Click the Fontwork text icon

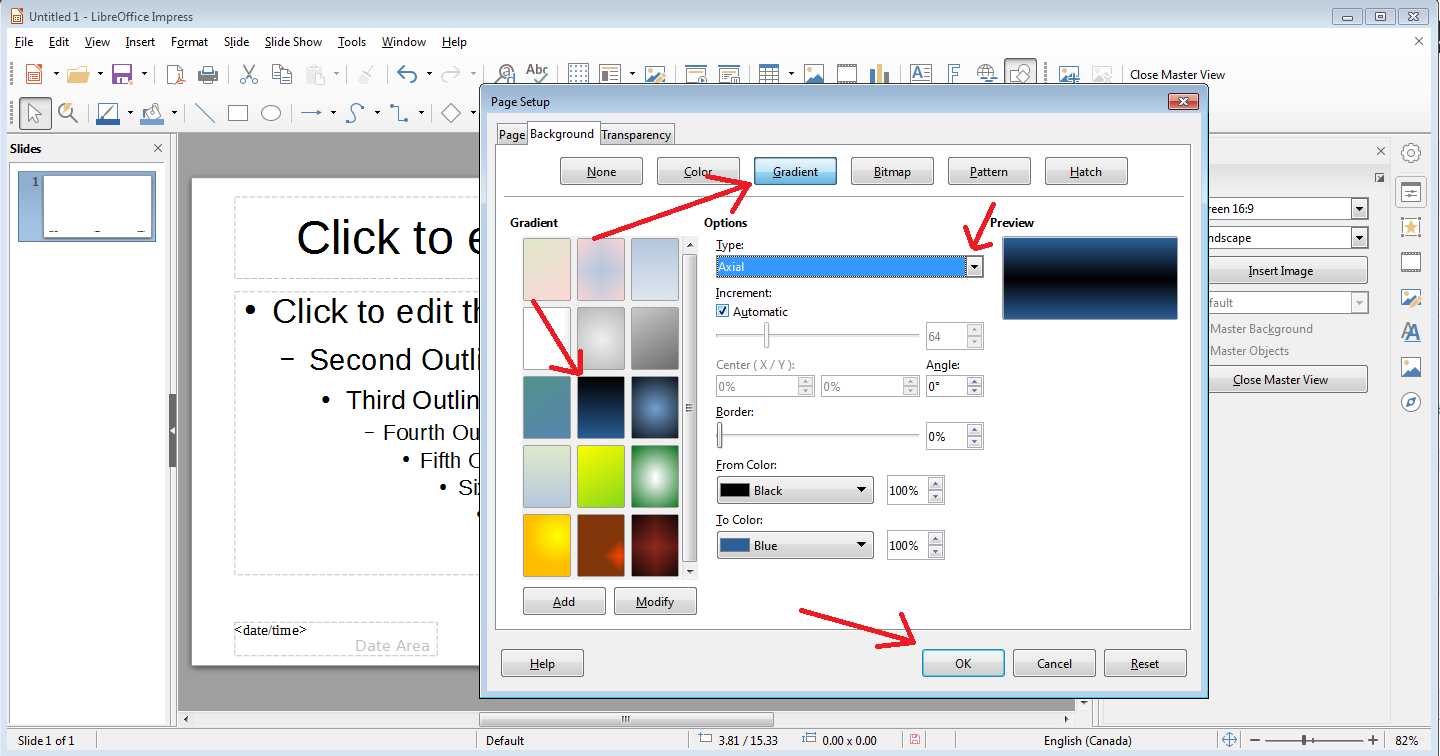coord(954,74)
